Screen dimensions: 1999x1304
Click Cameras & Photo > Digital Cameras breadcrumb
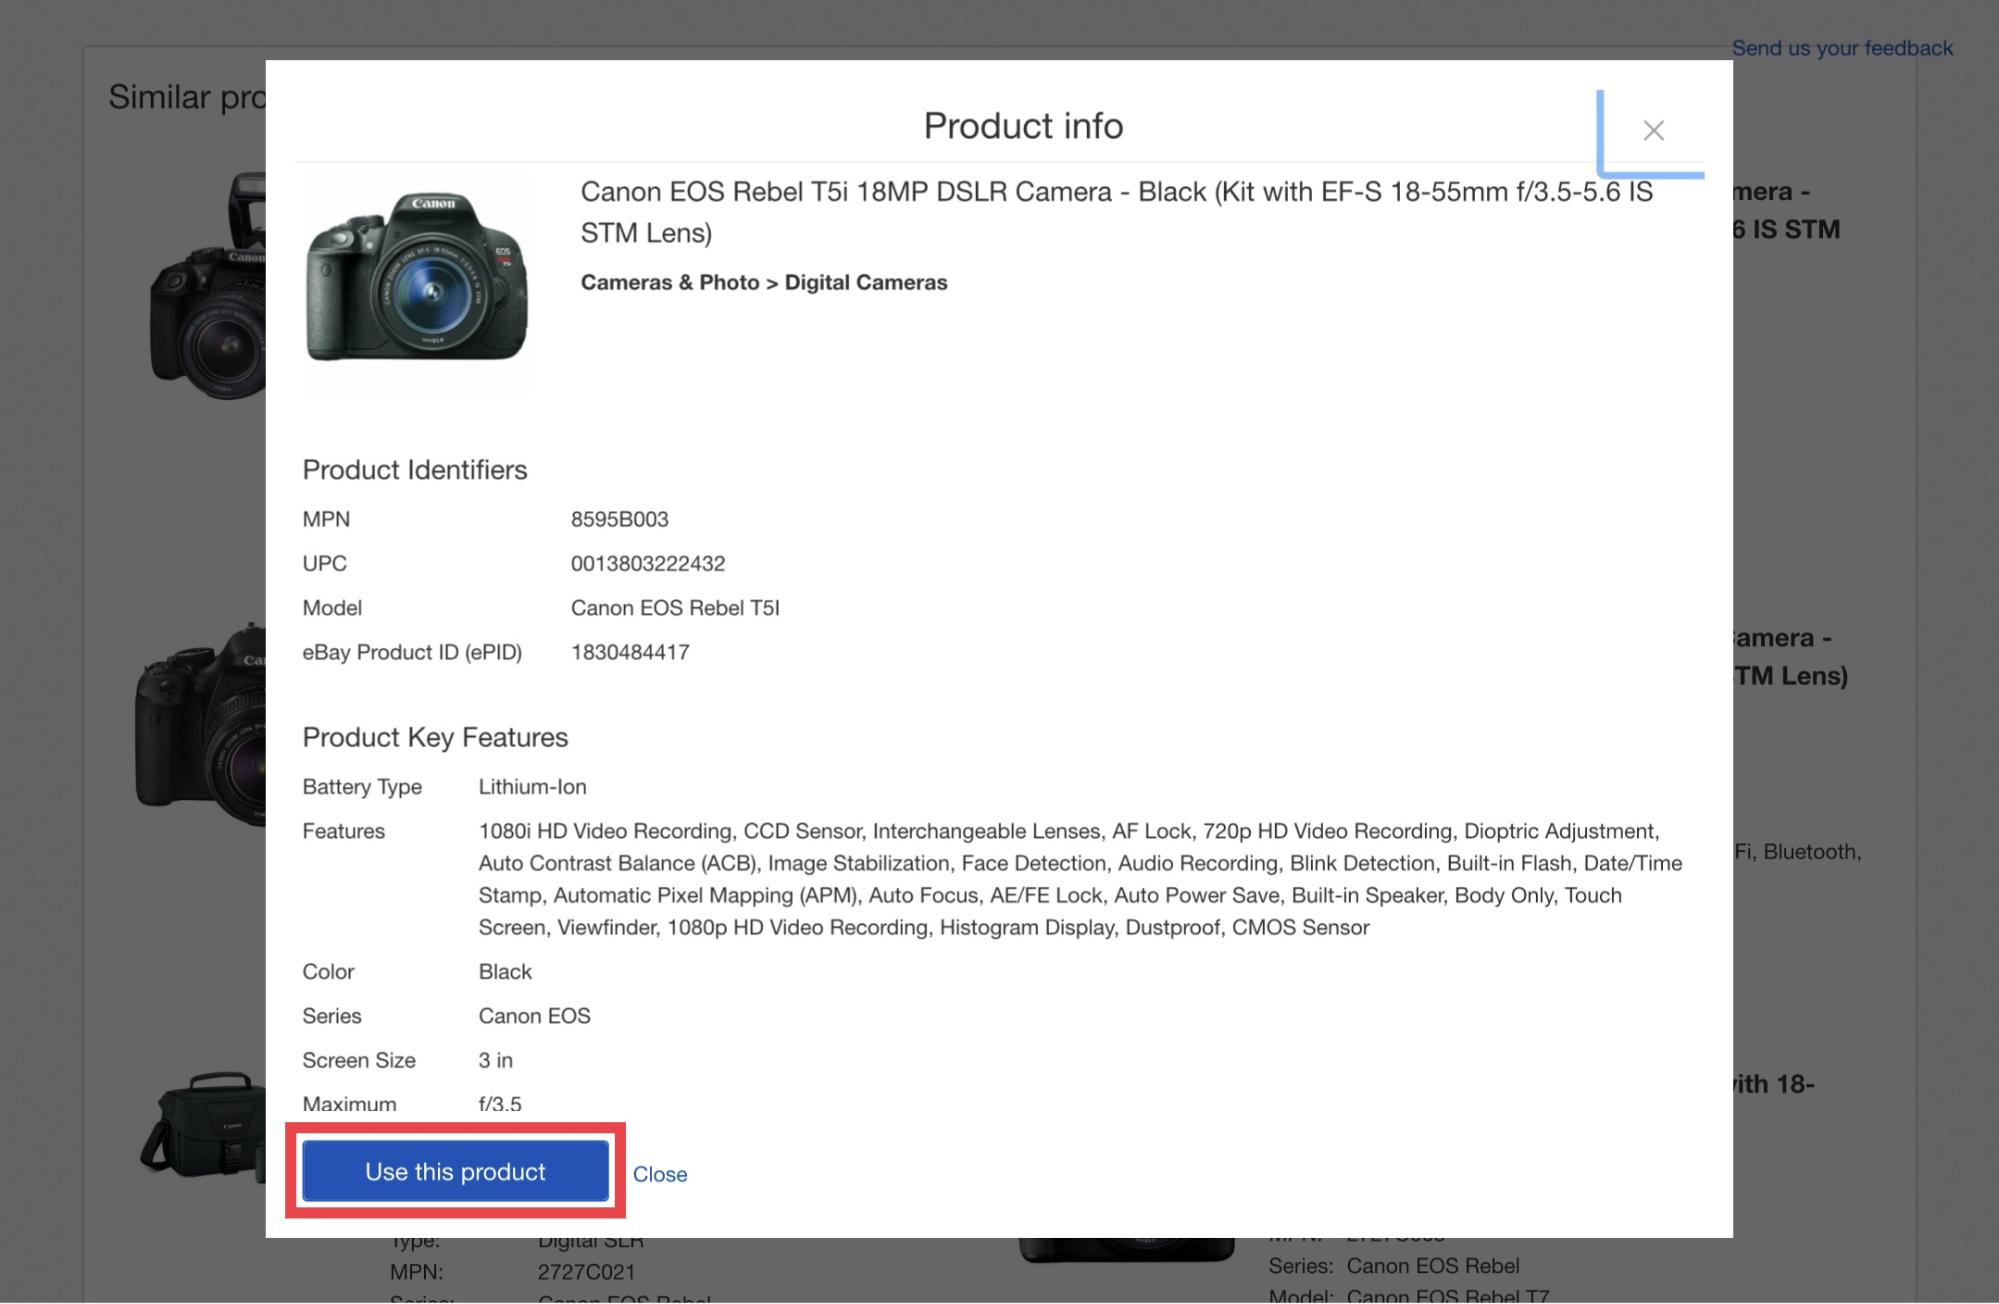[764, 283]
